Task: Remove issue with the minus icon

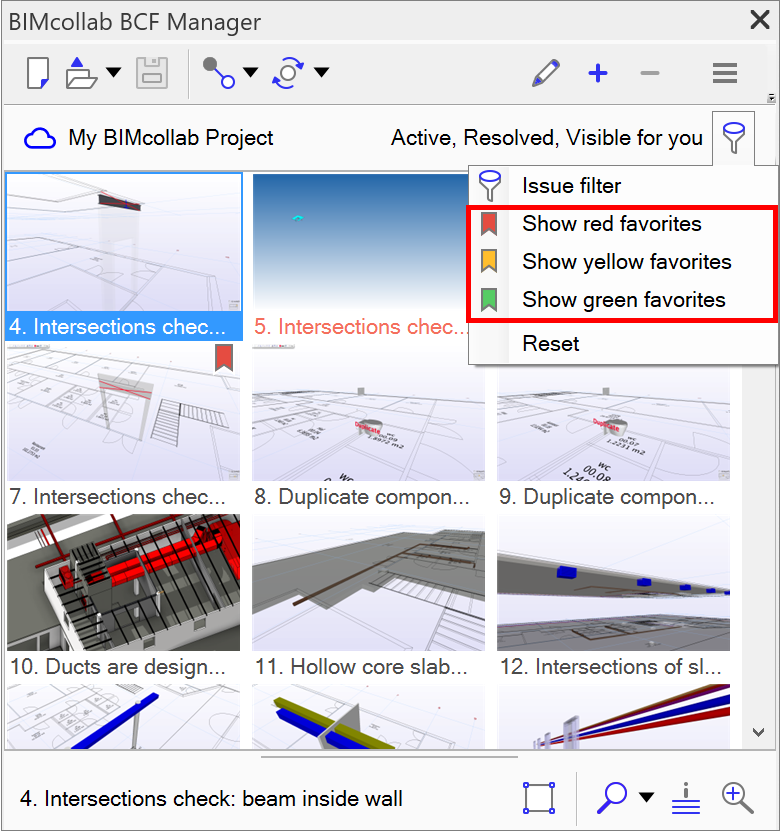Action: (649, 73)
